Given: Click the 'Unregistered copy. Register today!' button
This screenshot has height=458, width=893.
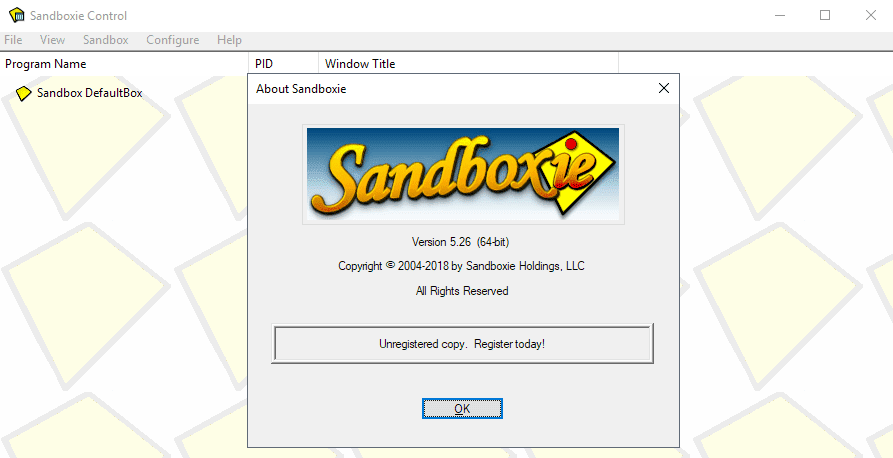Looking at the screenshot, I should [462, 344].
